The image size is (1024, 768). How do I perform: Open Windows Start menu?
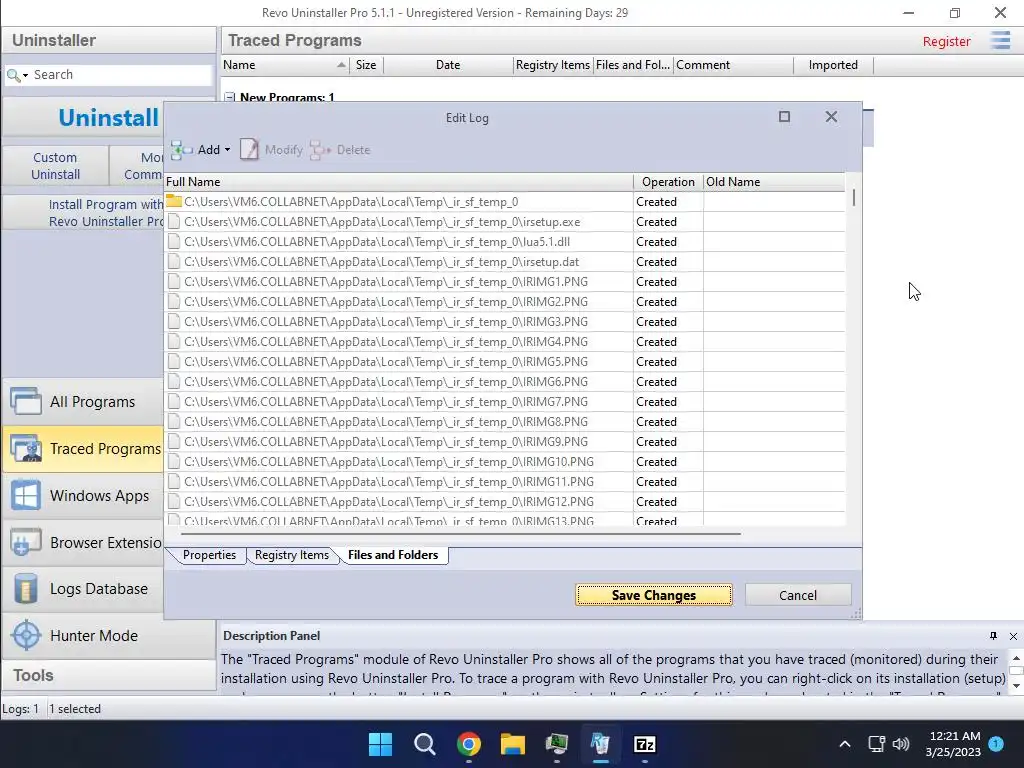[x=380, y=744]
